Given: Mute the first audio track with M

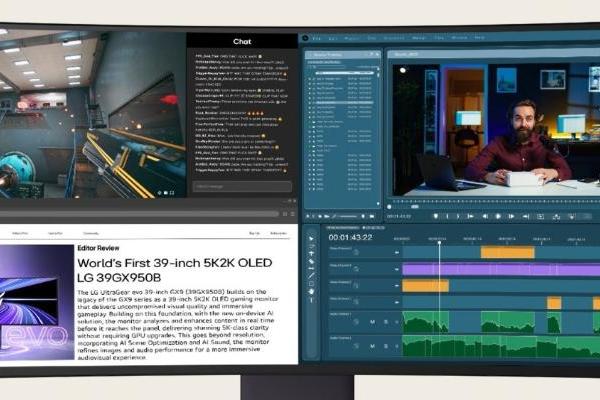Looking at the screenshot, I should (x=373, y=322).
